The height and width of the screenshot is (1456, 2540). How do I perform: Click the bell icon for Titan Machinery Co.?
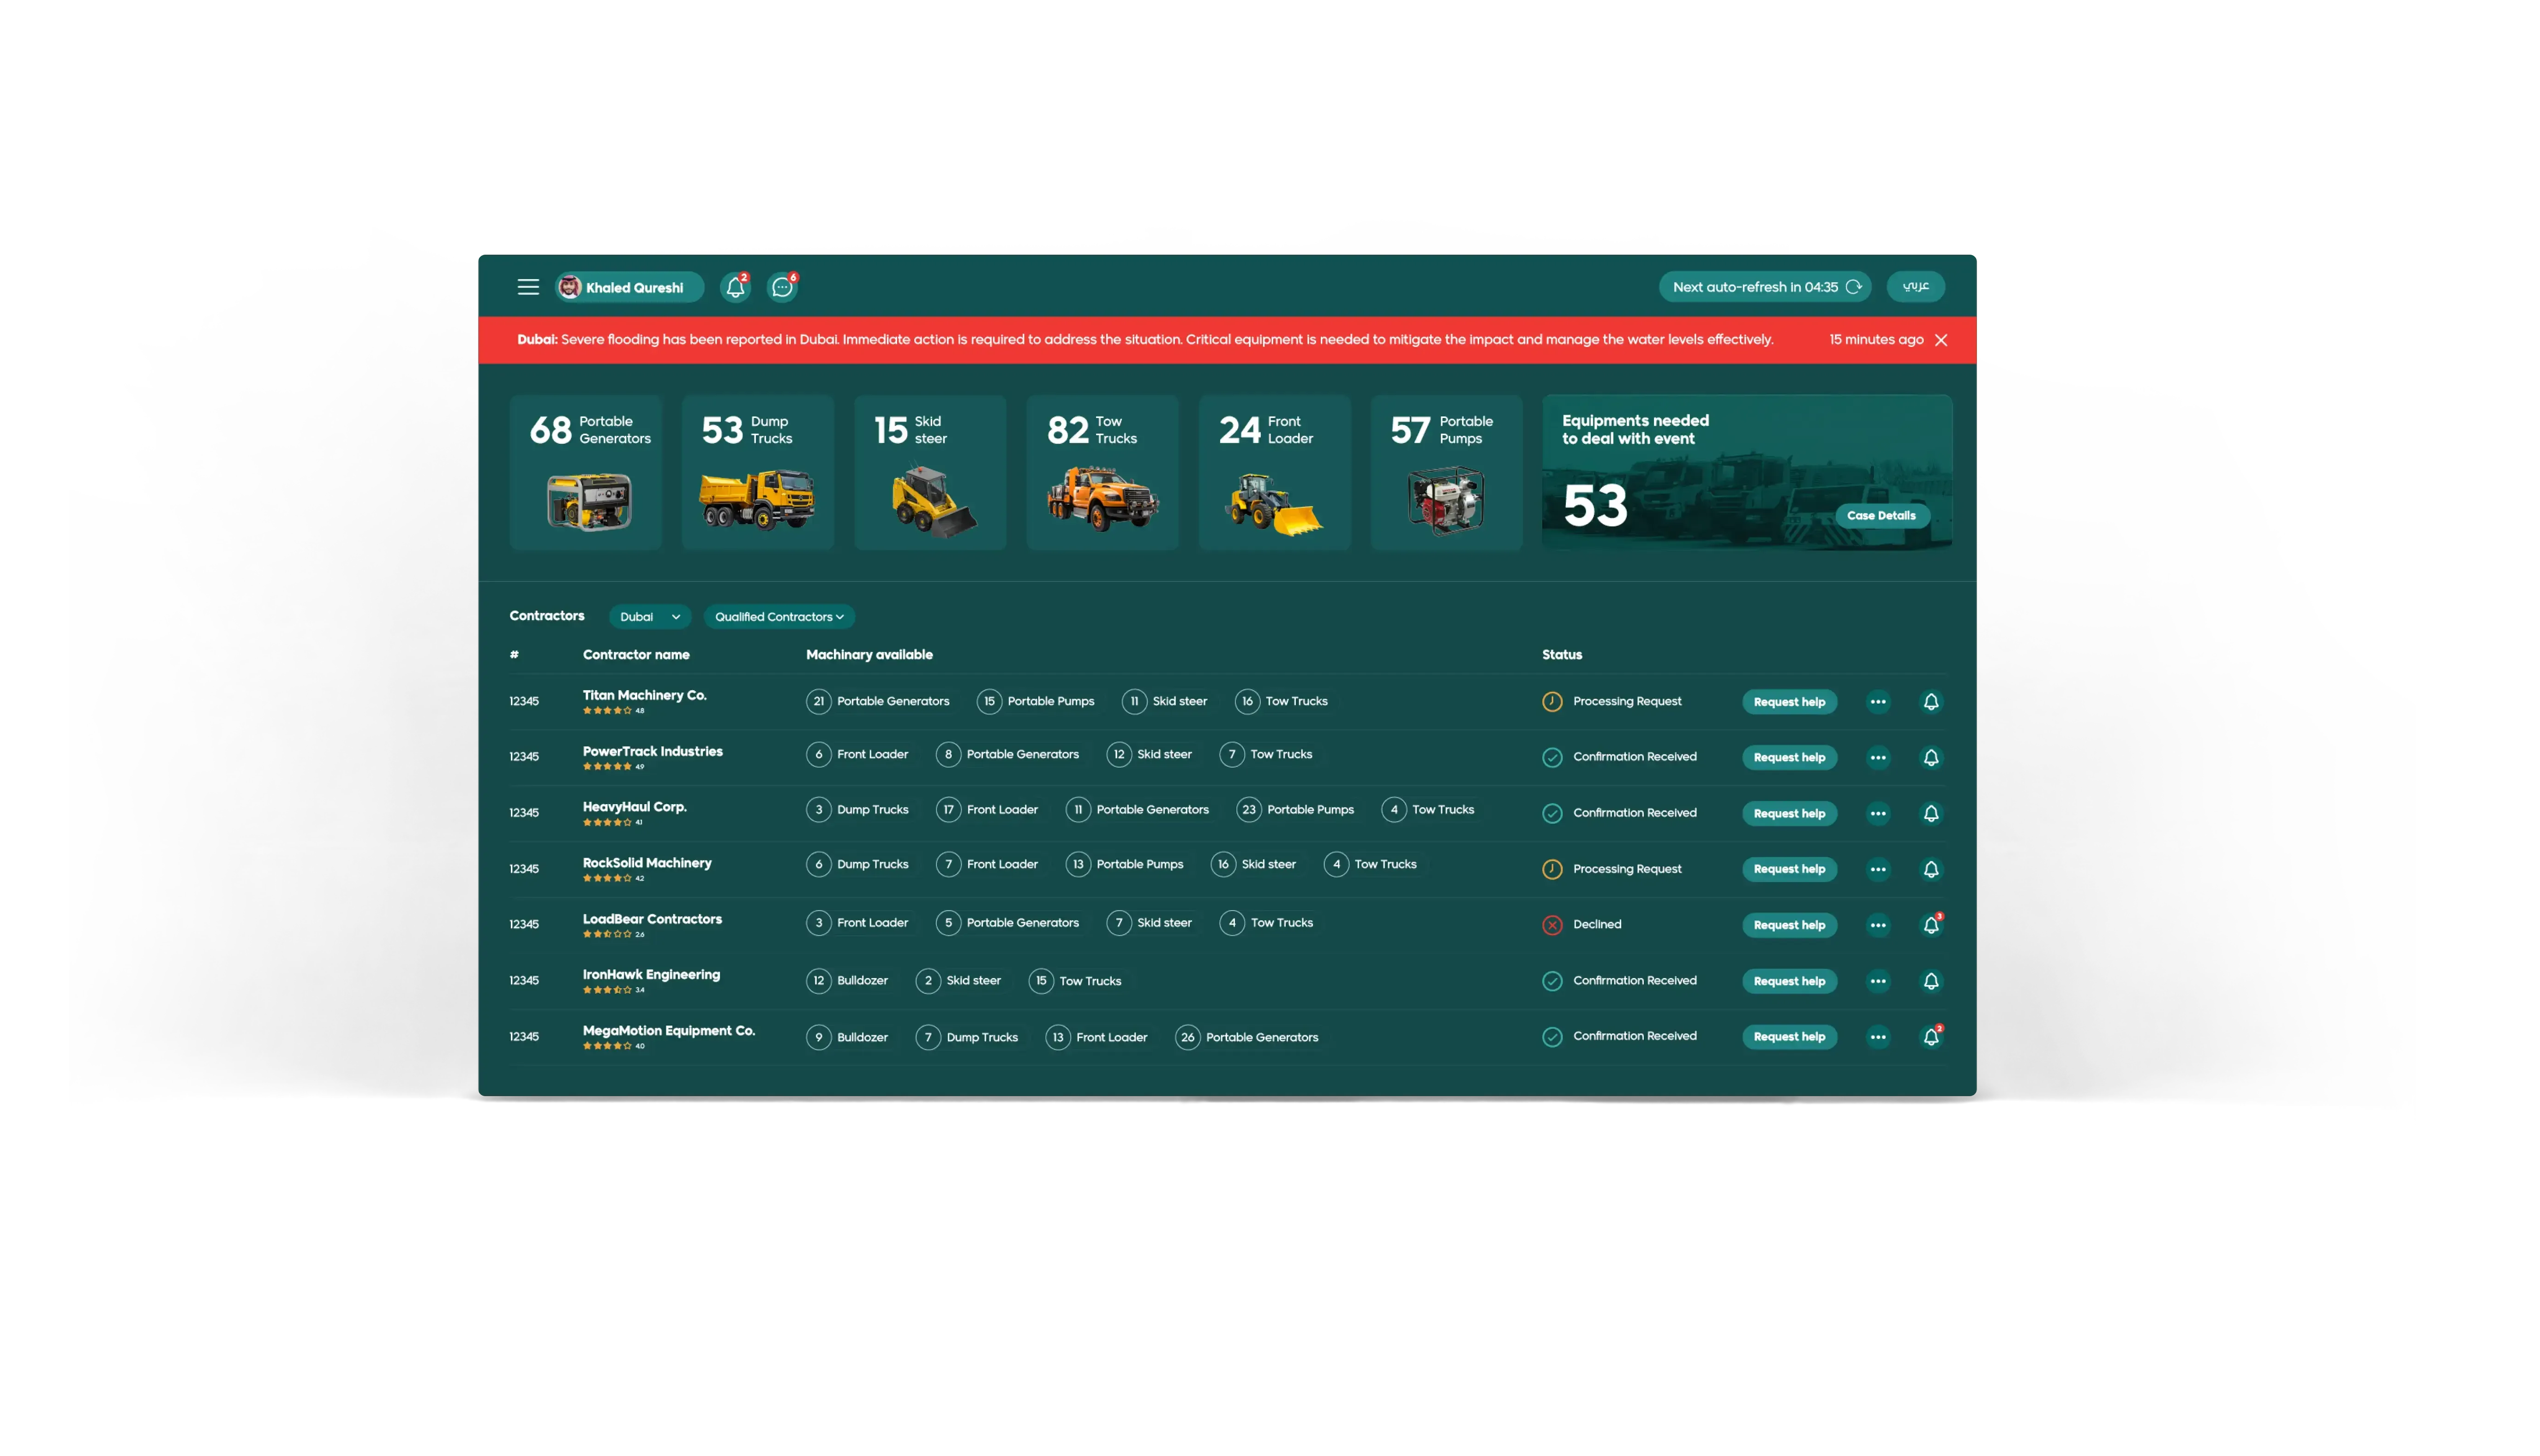(x=1931, y=702)
